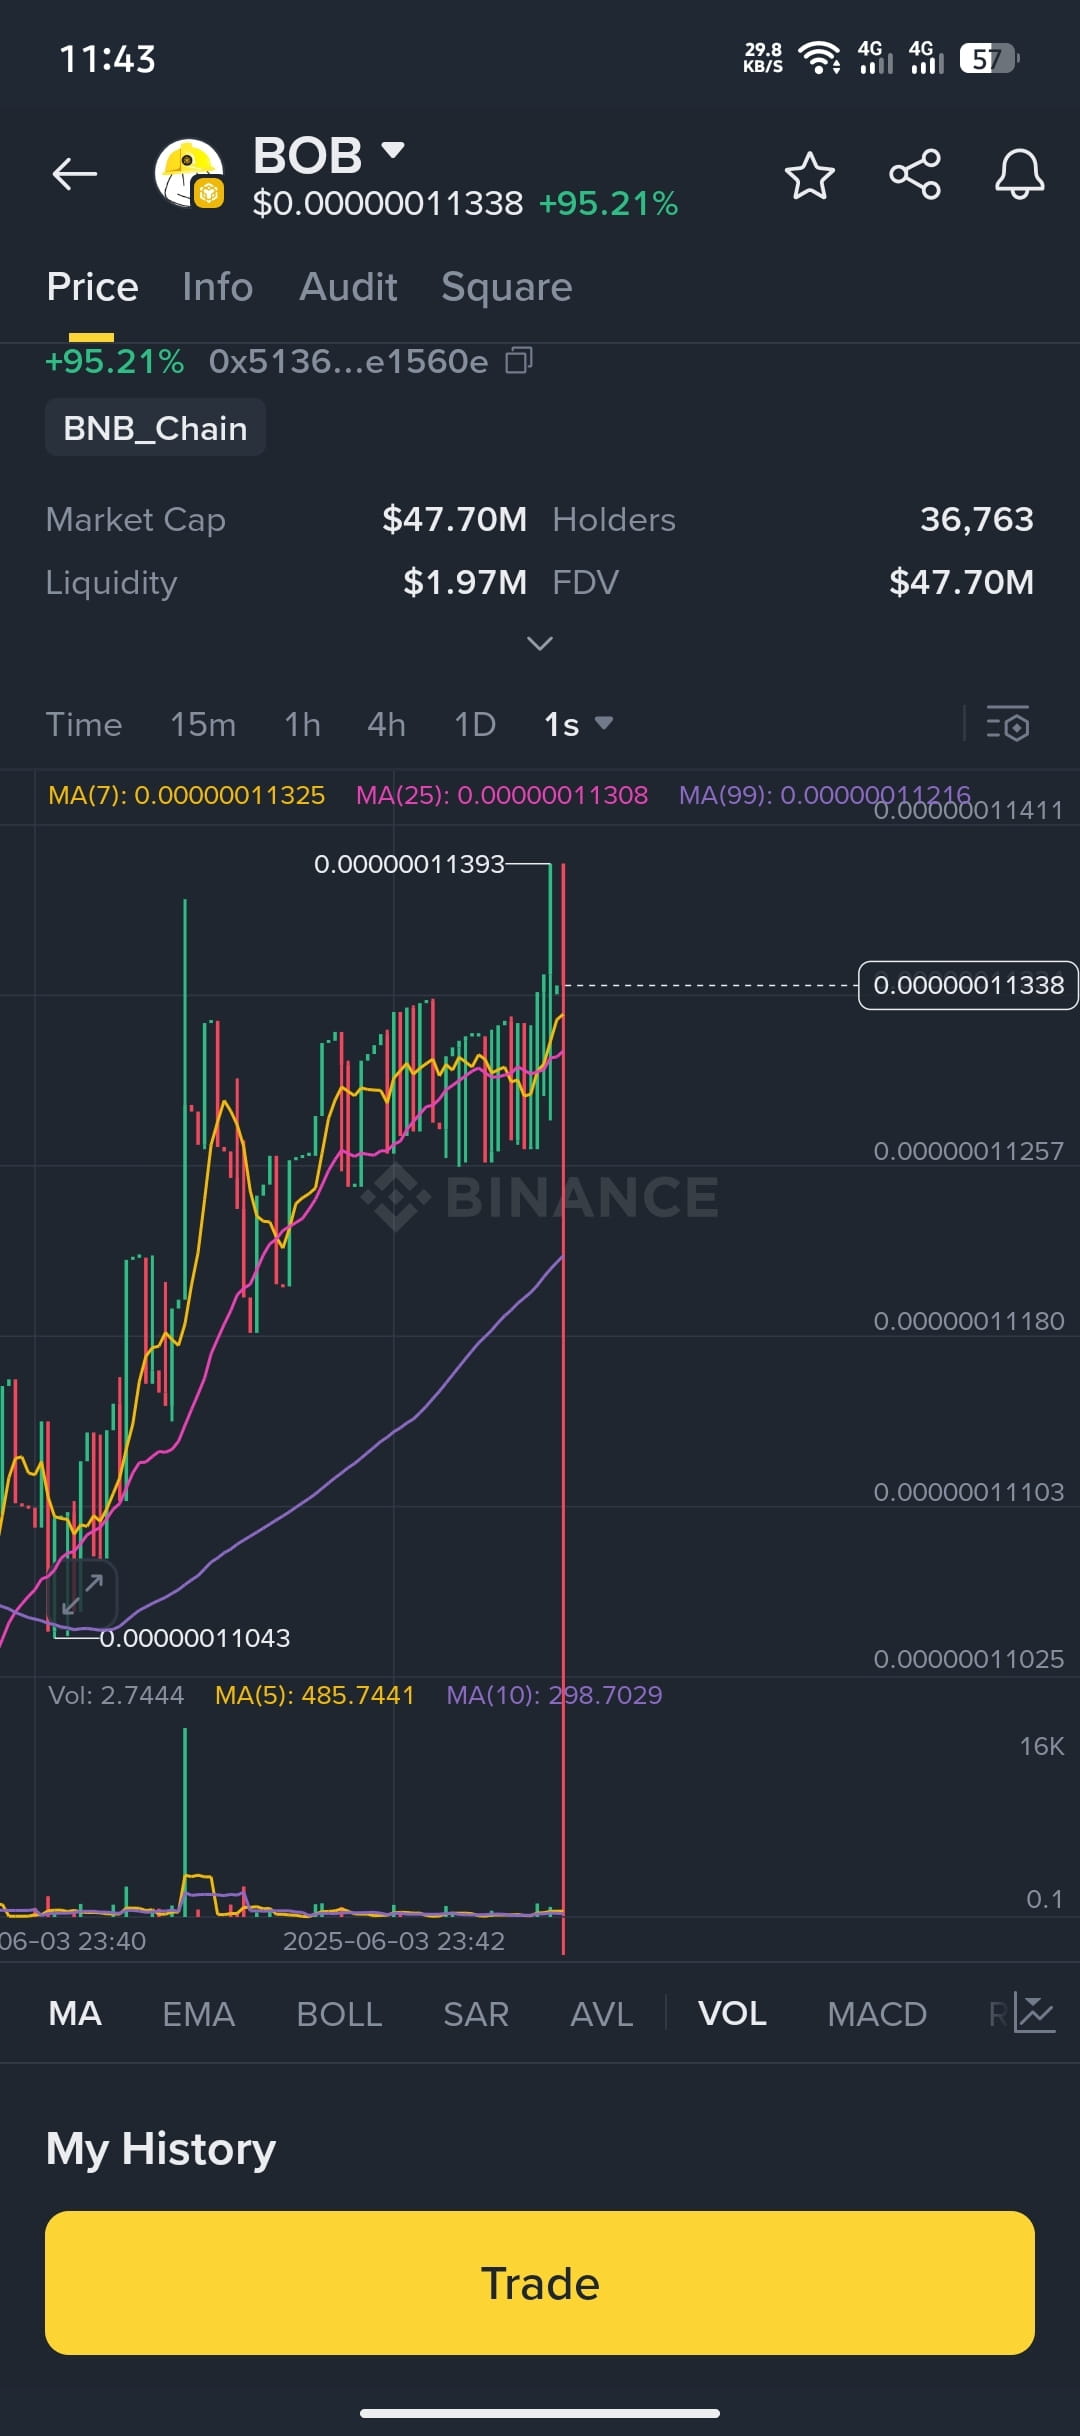Set a price alert with bell icon
Image resolution: width=1080 pixels, height=2436 pixels.
click(1019, 175)
